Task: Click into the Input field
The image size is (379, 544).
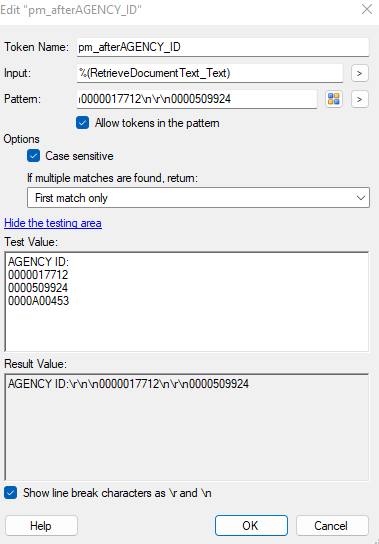Action: point(210,73)
